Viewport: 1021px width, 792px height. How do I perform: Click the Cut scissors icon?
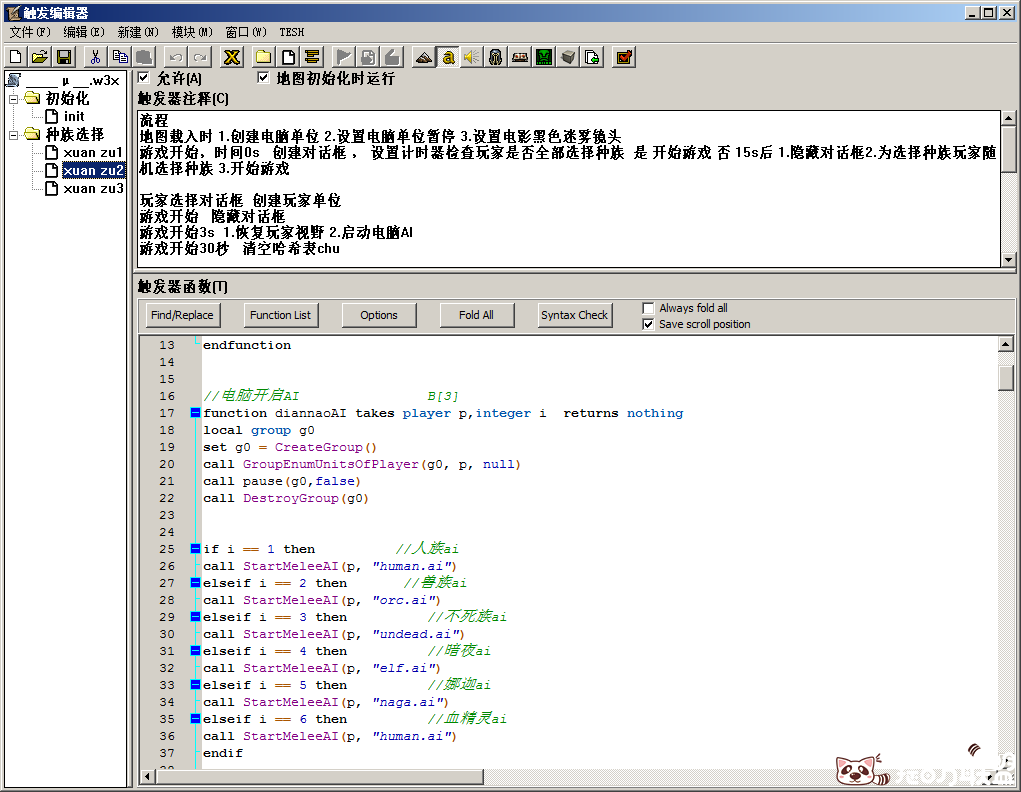tap(95, 57)
